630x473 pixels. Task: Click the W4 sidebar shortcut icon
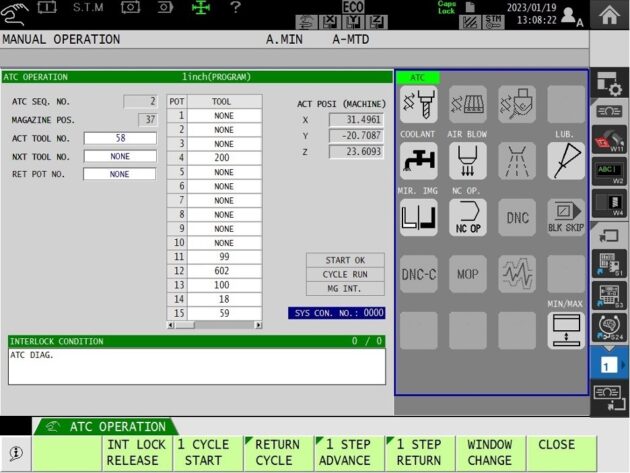tap(609, 204)
